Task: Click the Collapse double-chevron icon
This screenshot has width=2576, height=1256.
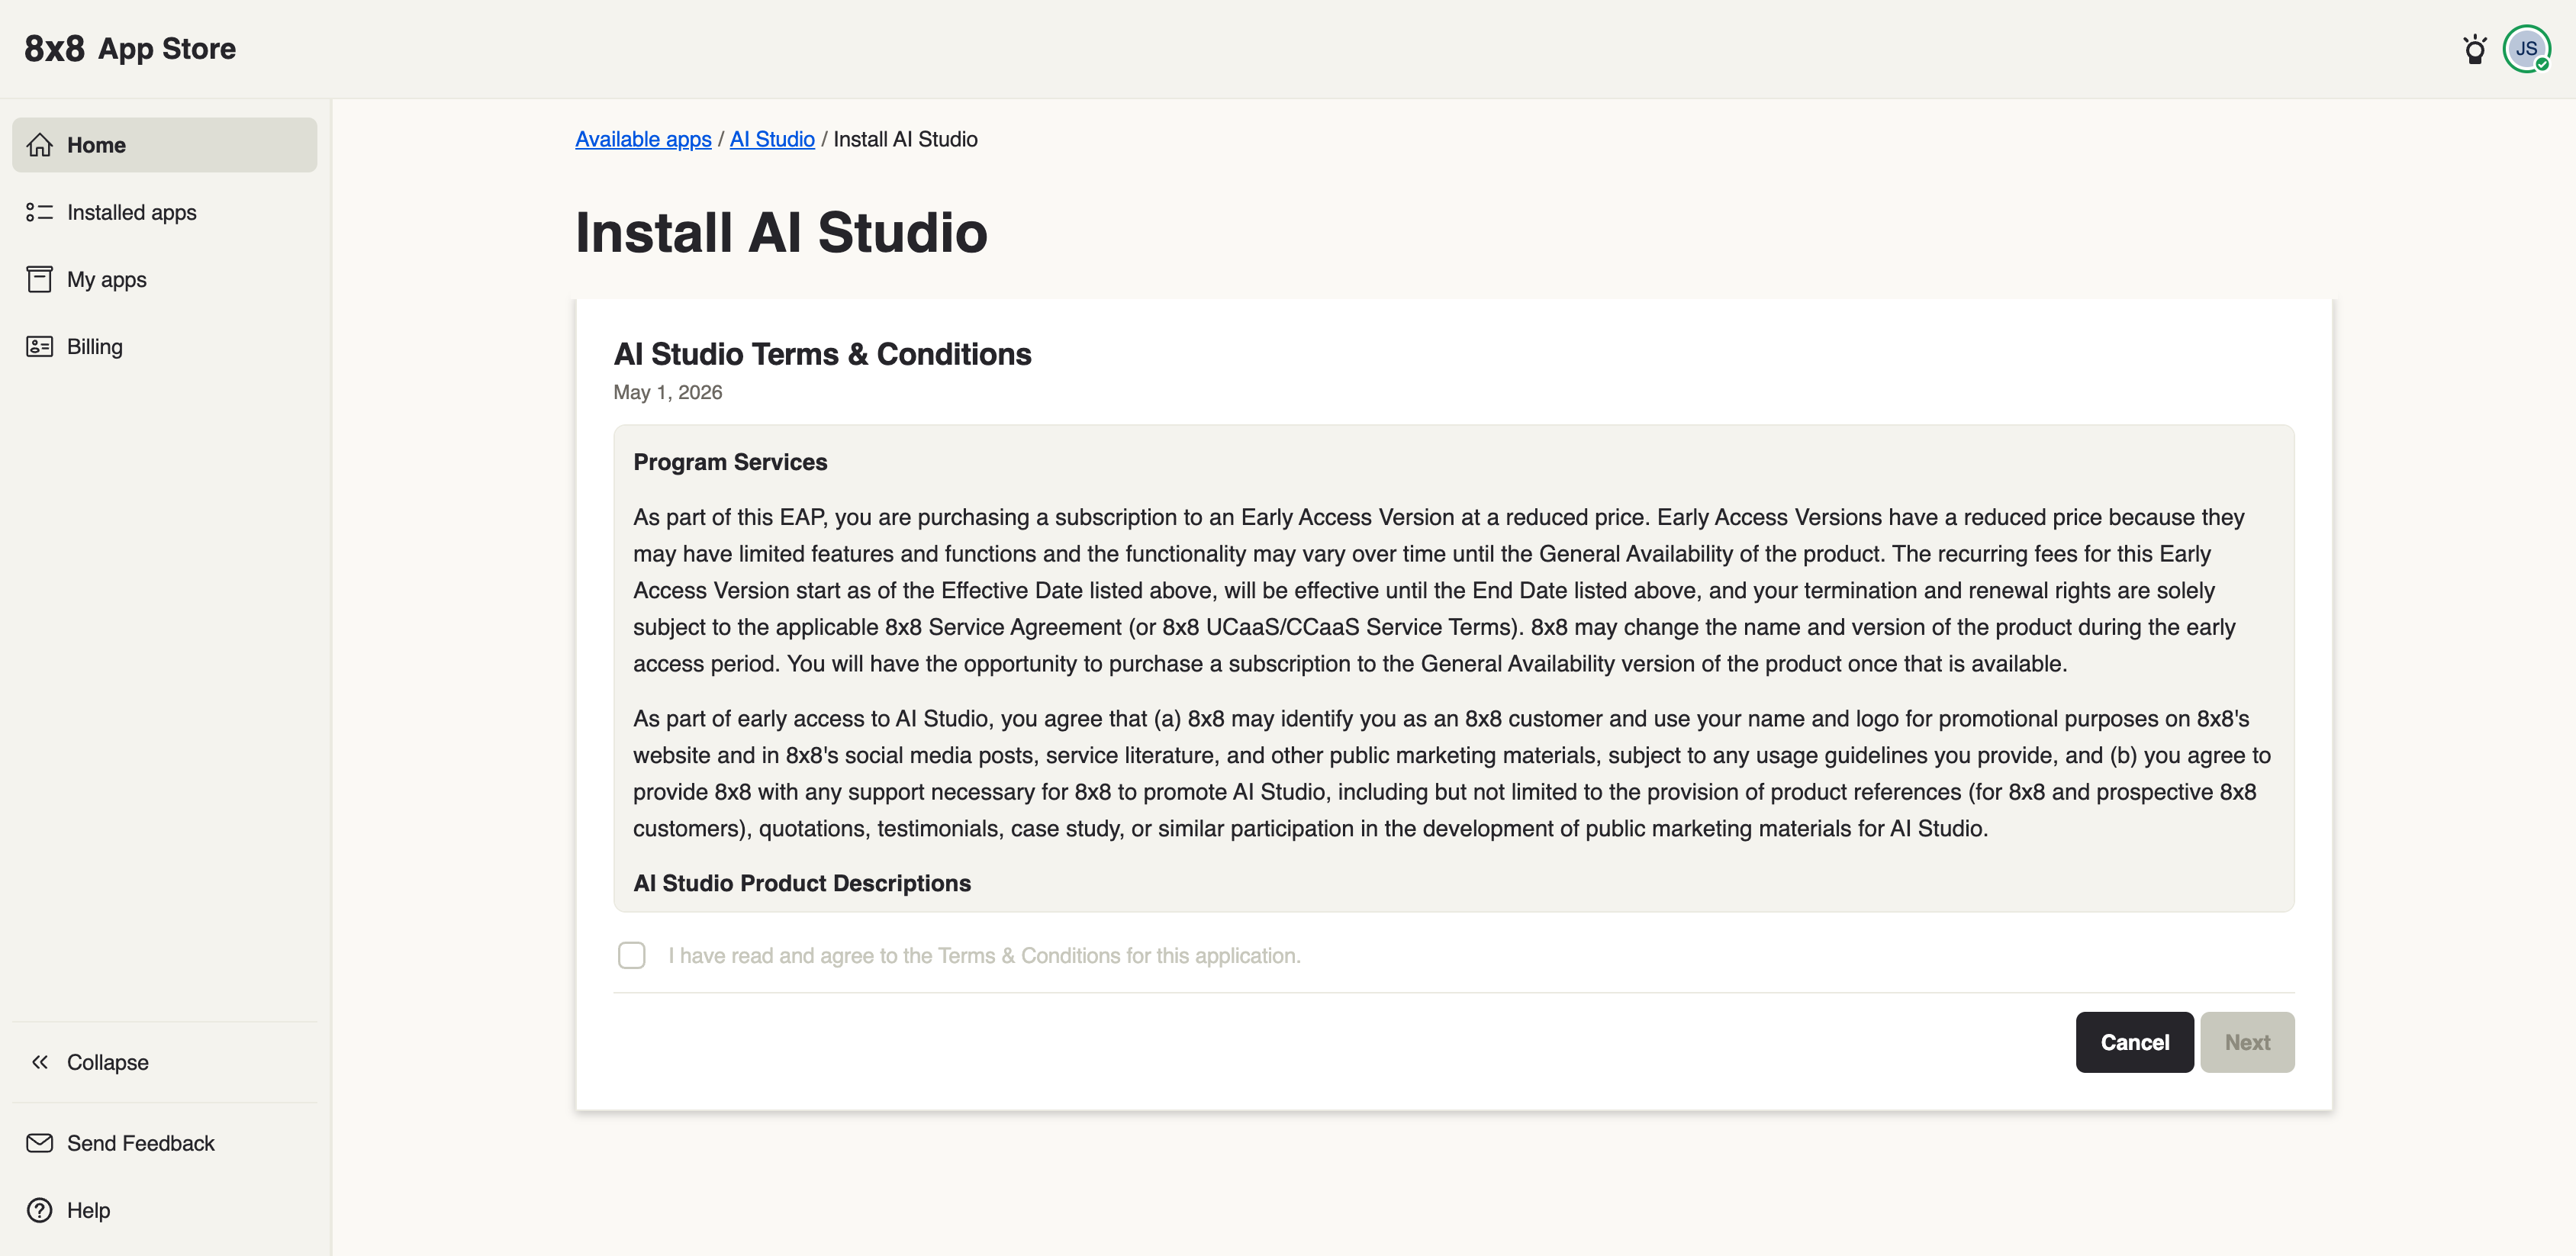Action: click(x=40, y=1062)
